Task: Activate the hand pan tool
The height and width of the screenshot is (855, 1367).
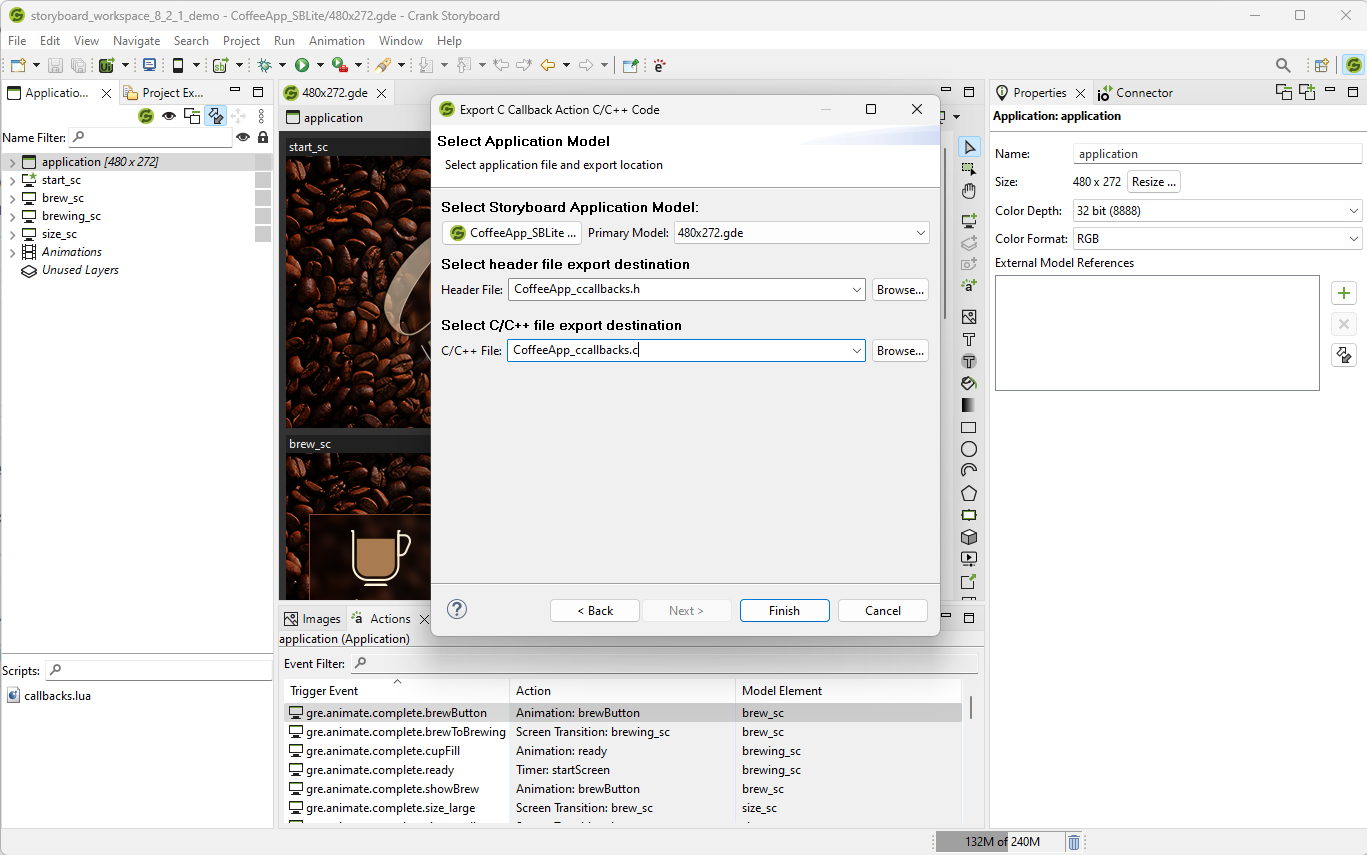Action: click(969, 191)
